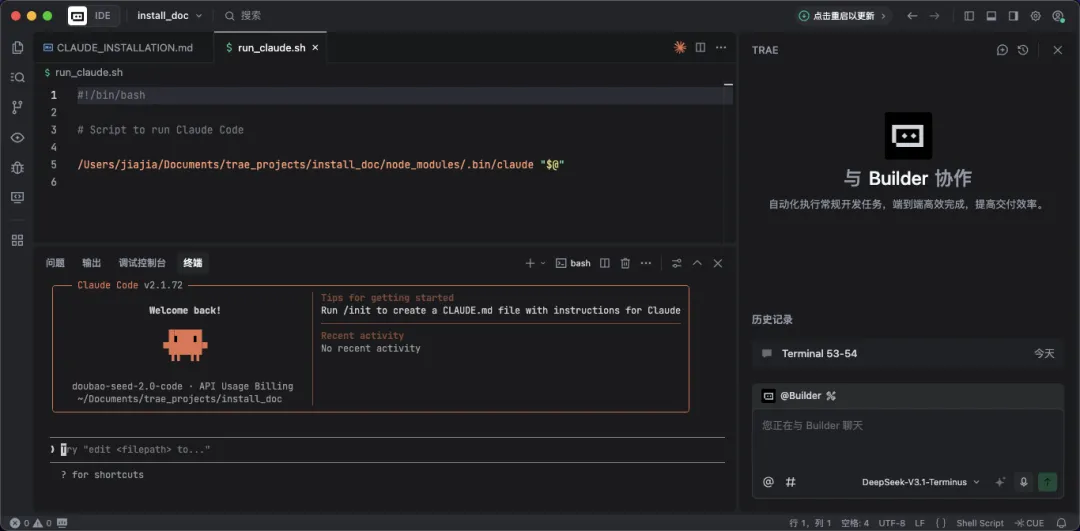1080x531 pixels.
Task: Click the cursor position 行 1, 列 1
Action: tap(810, 523)
